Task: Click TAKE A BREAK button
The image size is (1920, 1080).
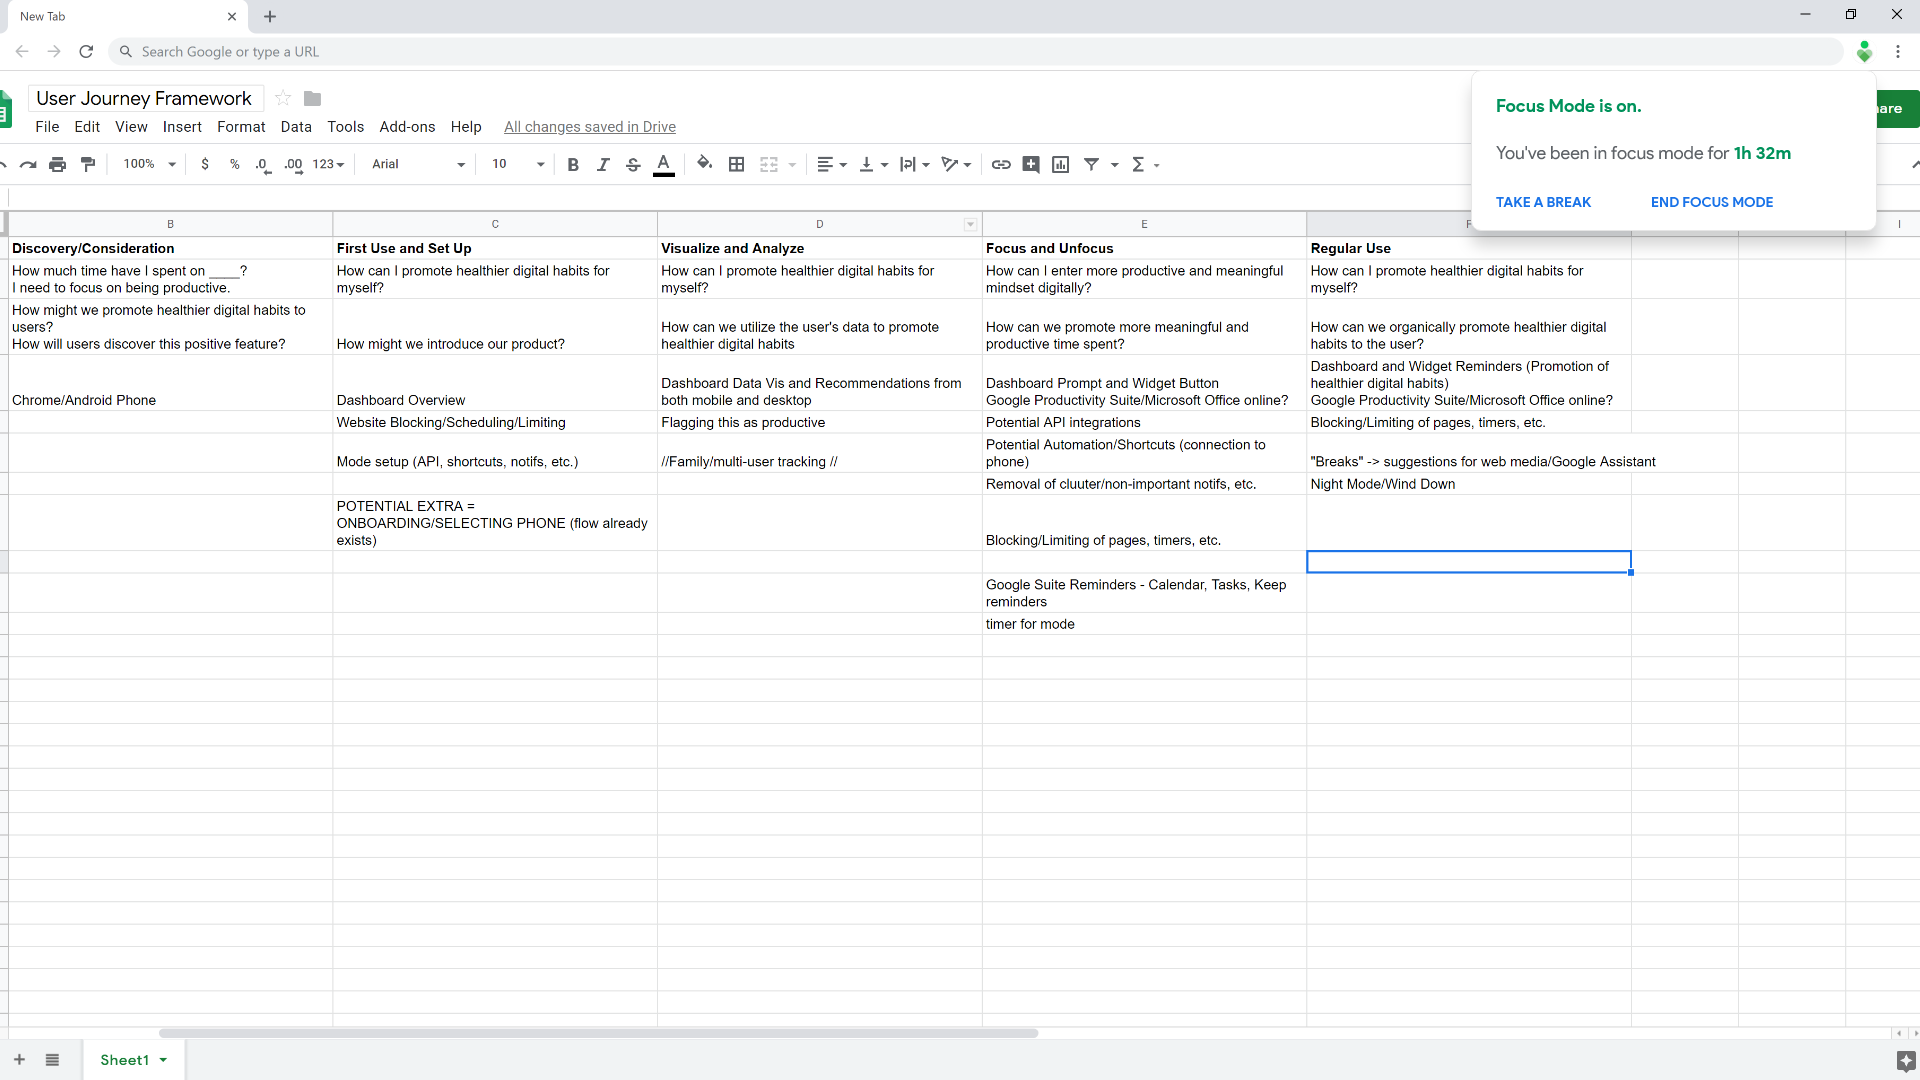Action: click(x=1543, y=202)
